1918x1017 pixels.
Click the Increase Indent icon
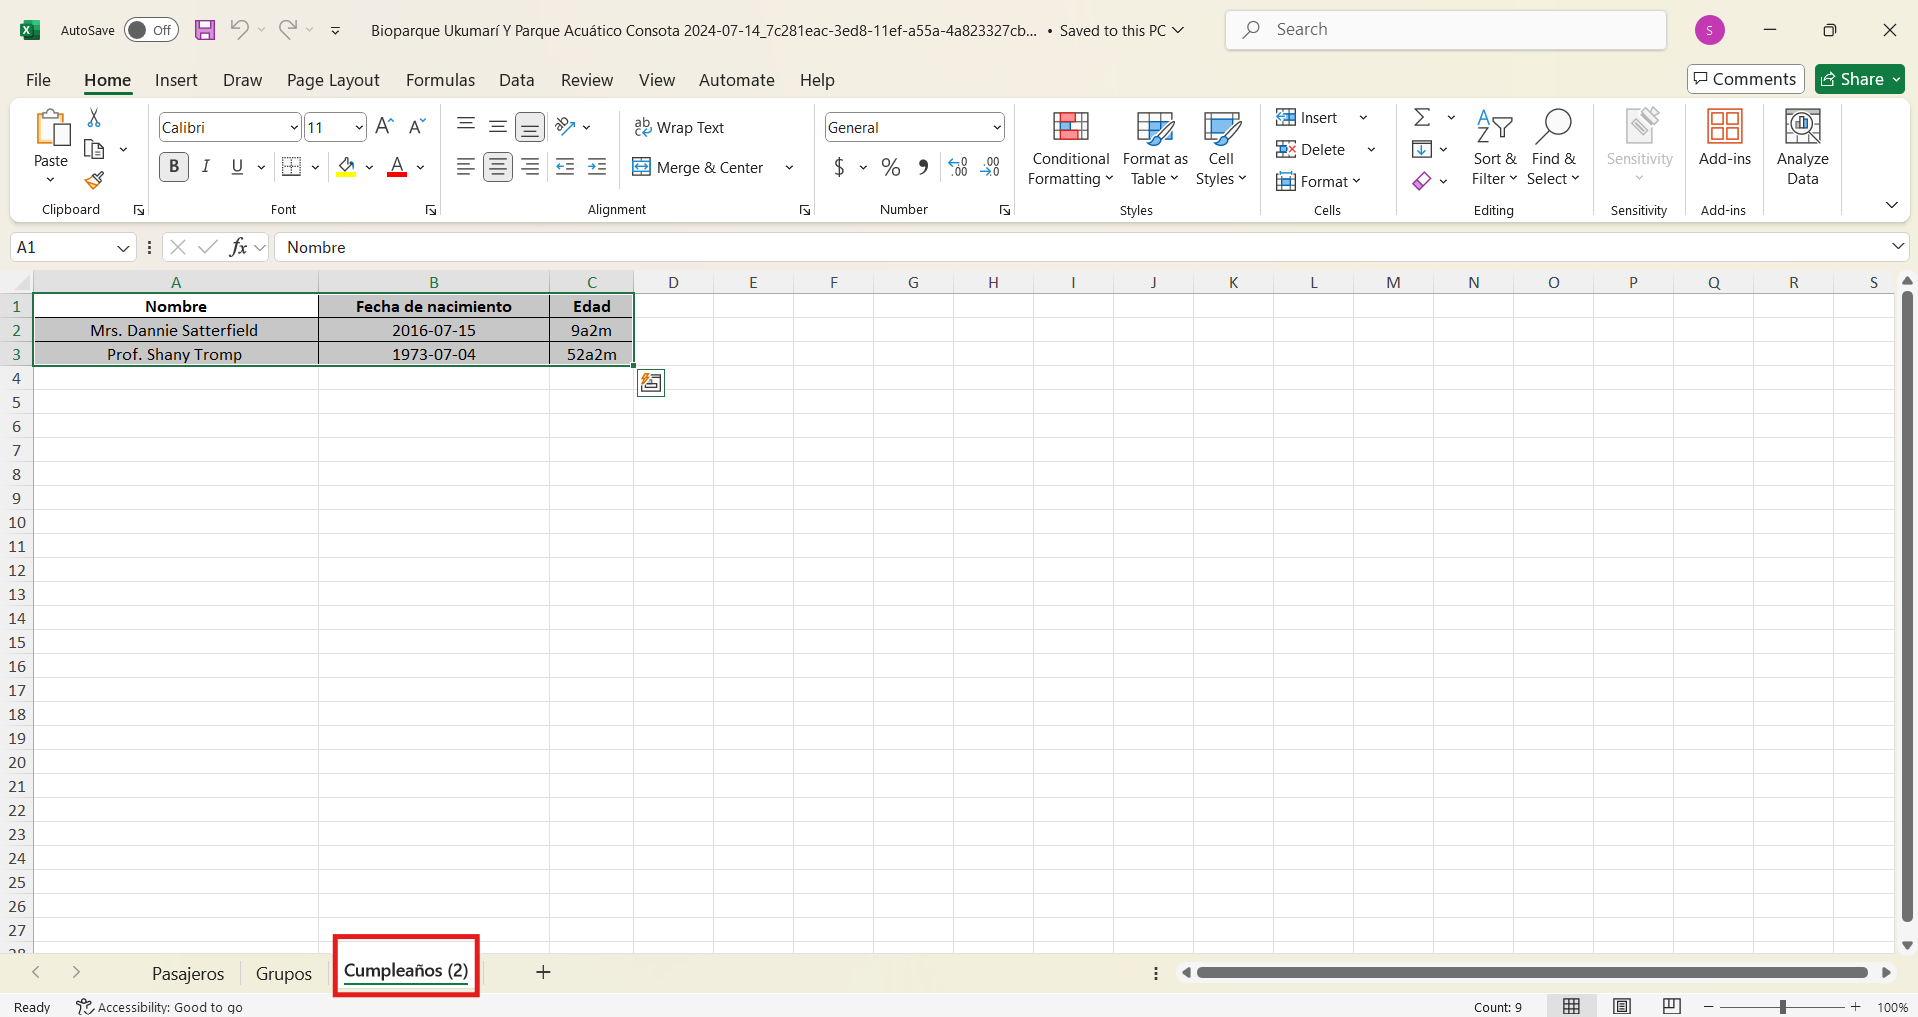pos(597,167)
